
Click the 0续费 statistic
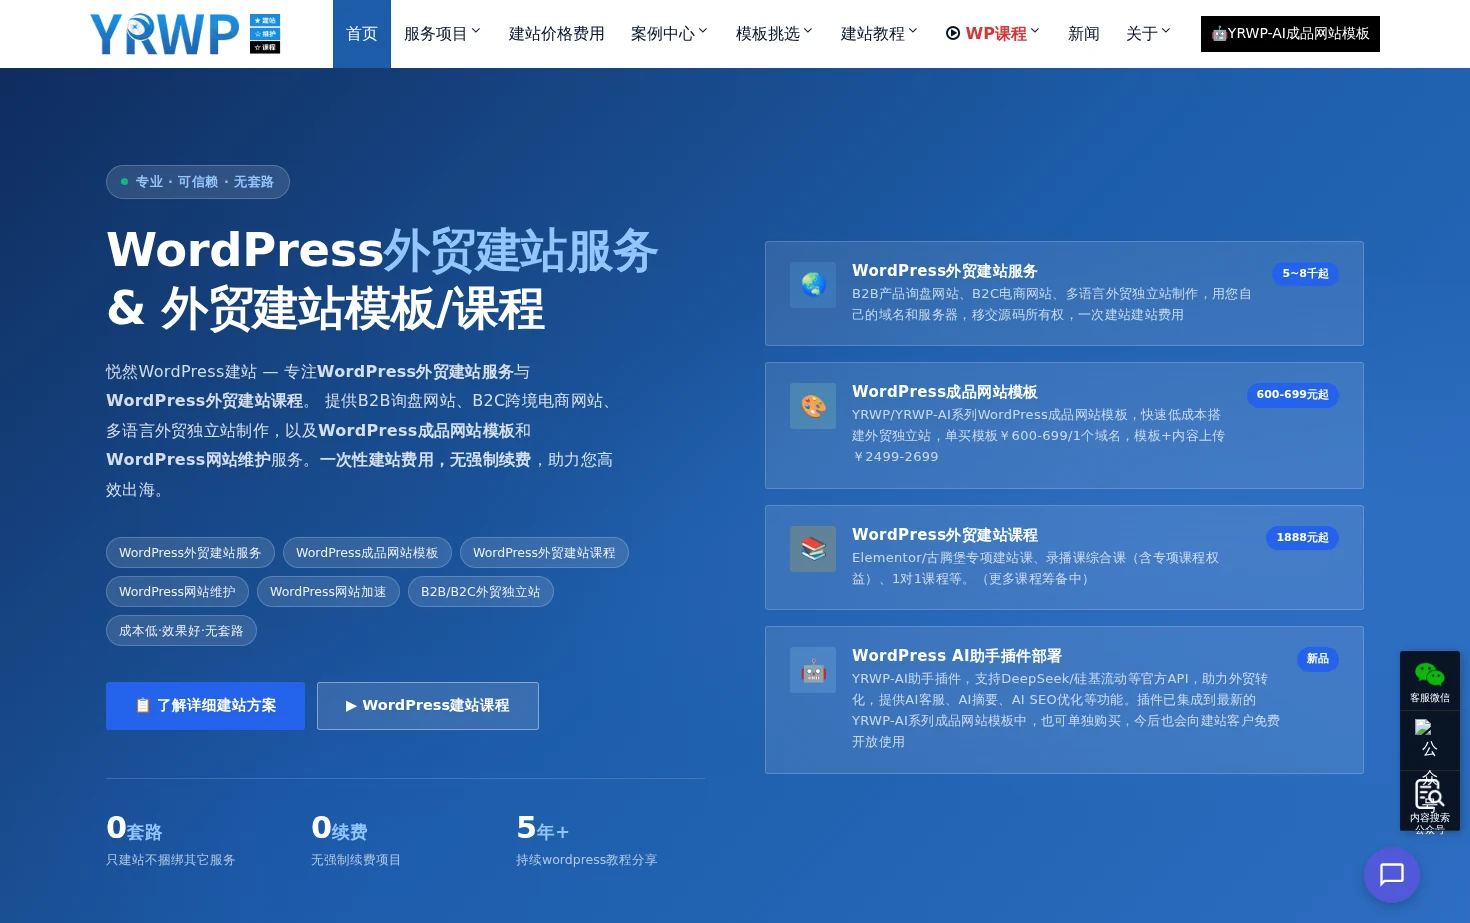point(339,829)
